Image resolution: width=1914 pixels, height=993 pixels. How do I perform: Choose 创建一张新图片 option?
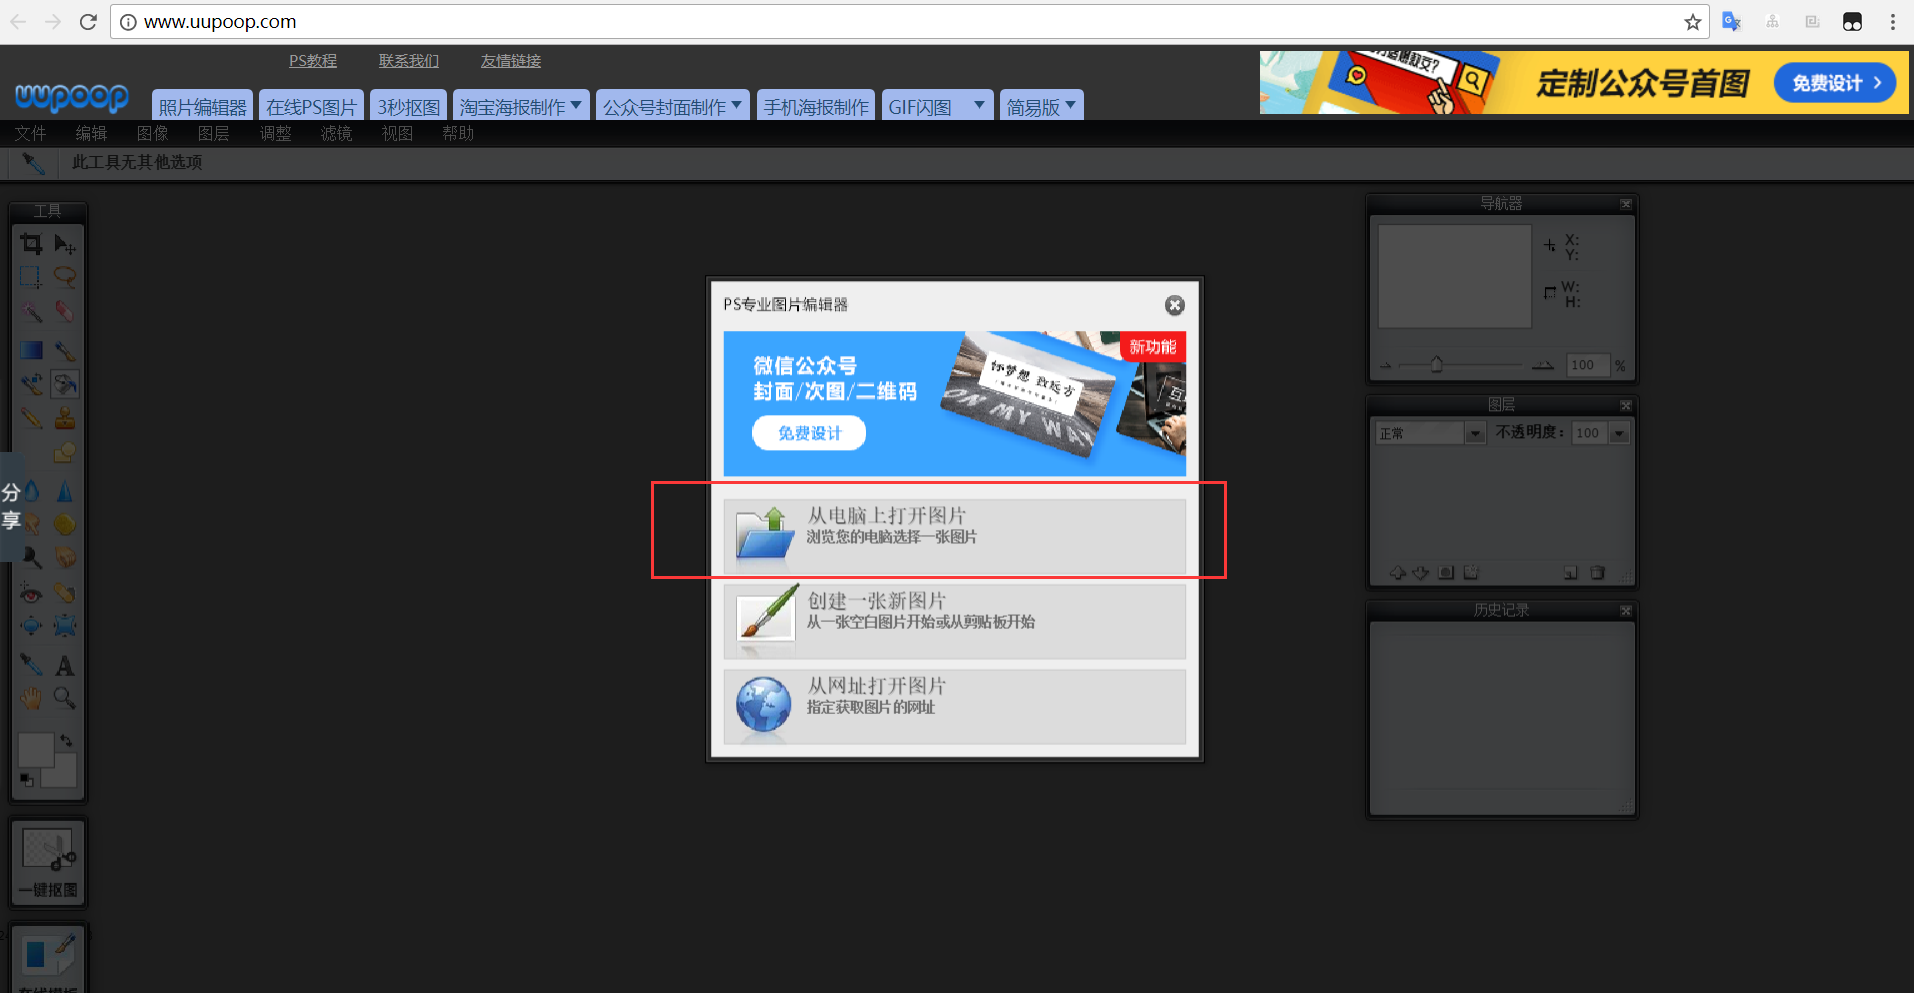click(x=955, y=622)
